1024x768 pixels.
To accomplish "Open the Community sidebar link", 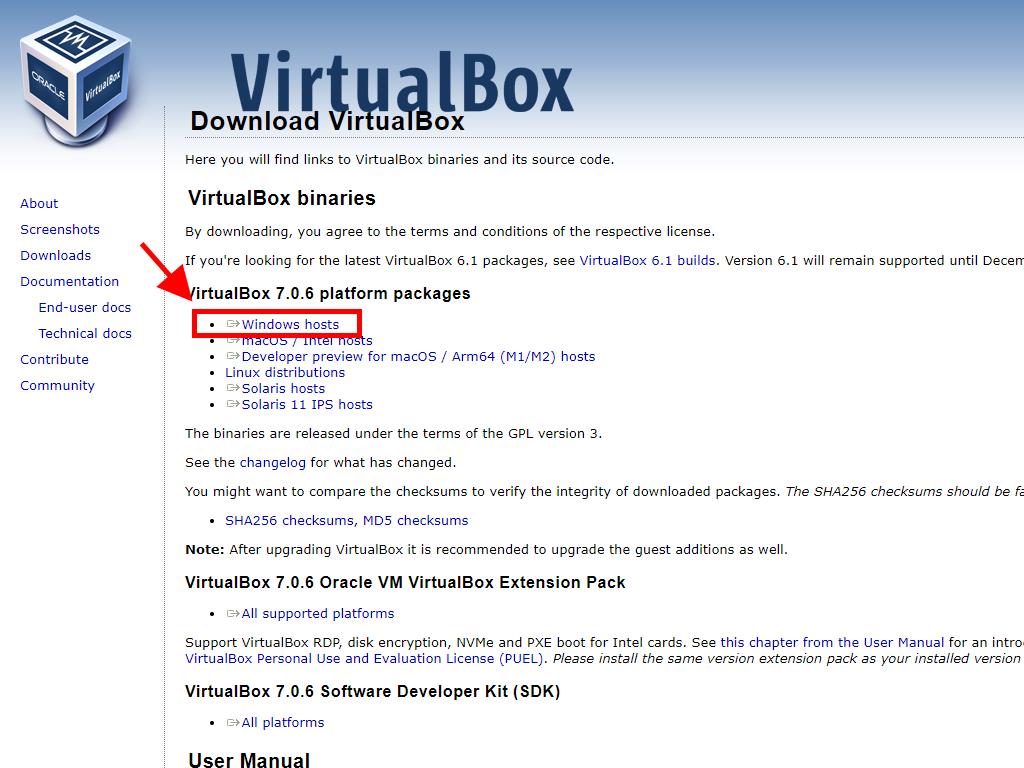I will pyautogui.click(x=57, y=385).
